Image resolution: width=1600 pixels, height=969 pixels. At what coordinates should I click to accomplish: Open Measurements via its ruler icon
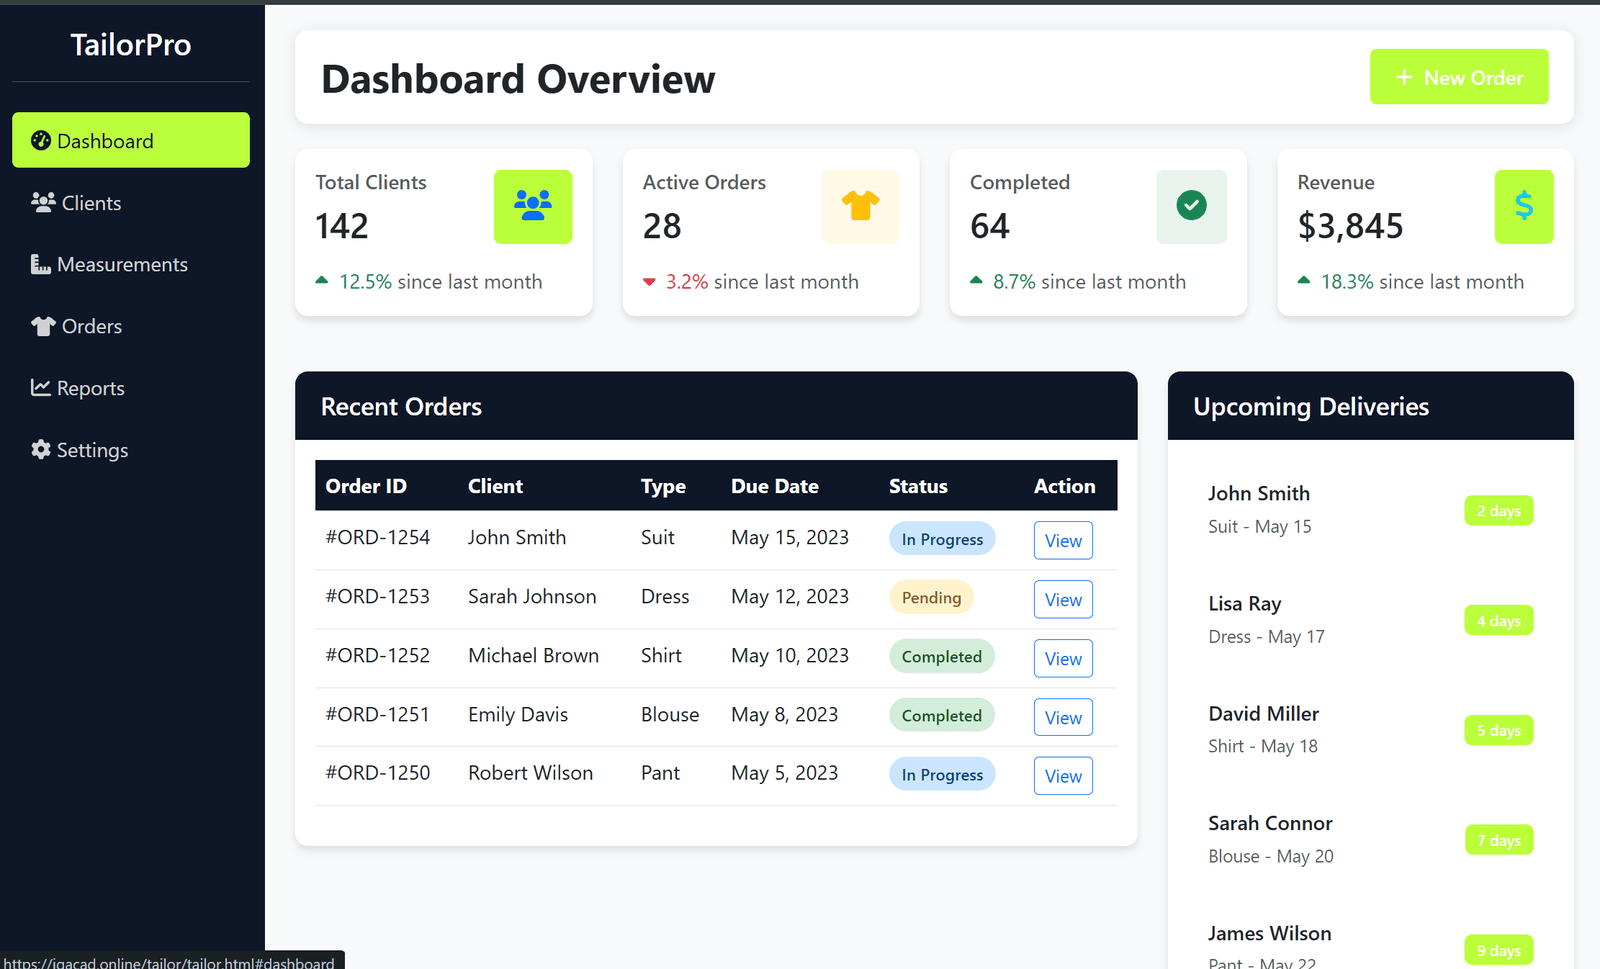pos(39,264)
